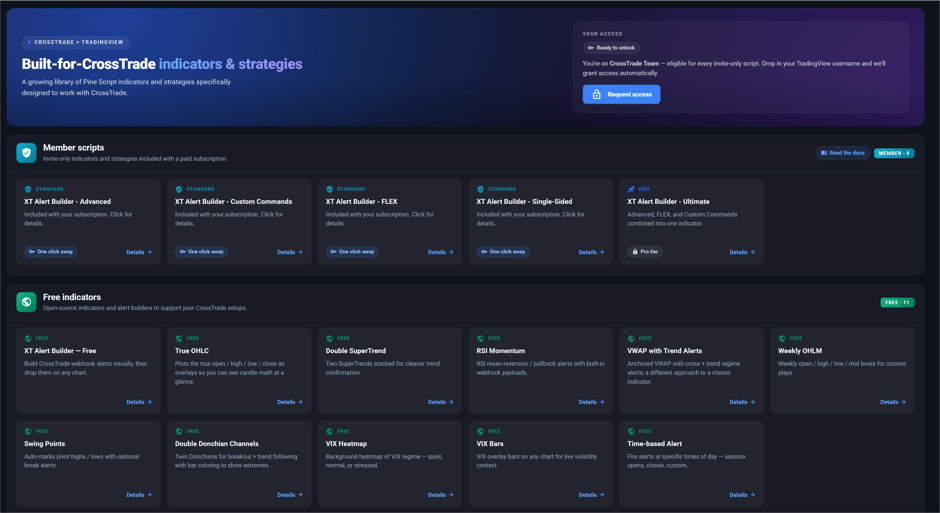Click the FREE globe icon on VWAP card
Image resolution: width=940 pixels, height=513 pixels.
click(631, 338)
